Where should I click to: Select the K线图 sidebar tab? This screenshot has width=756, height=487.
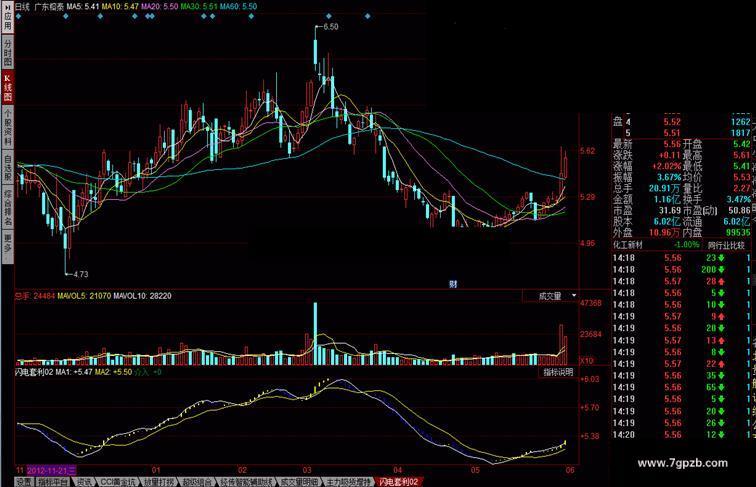pos(7,87)
